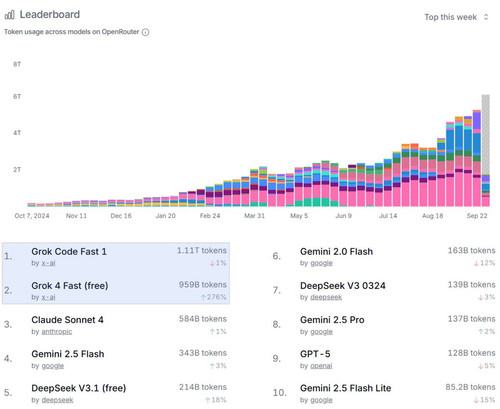Open the DeepSeek V3 0324 model
The image size is (500, 409).
(343, 286)
